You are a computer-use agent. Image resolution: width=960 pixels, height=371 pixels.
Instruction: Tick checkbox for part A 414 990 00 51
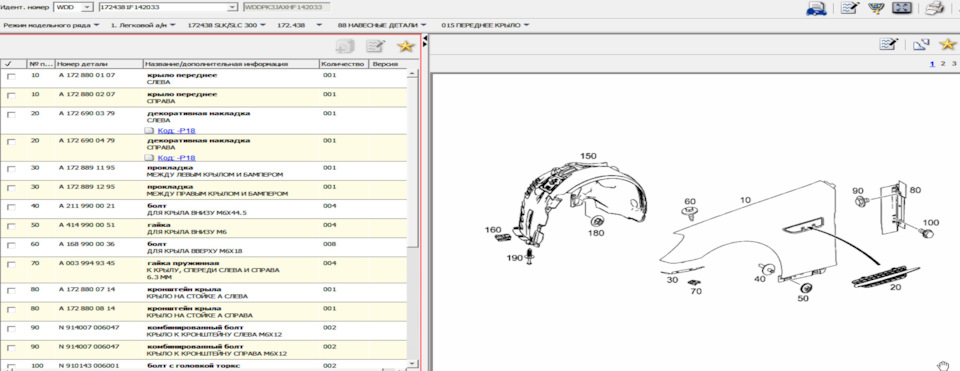pos(10,227)
